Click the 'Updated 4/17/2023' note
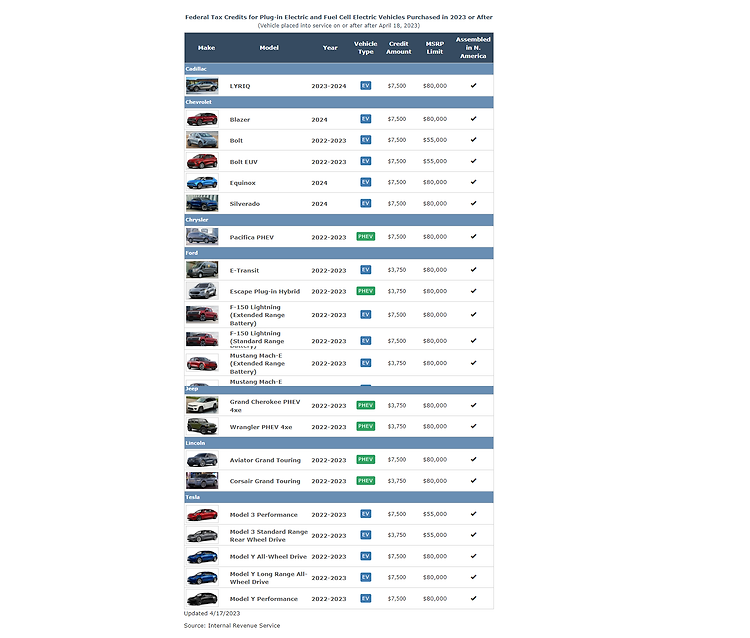Screen dimensions: 750x638 tap(212, 613)
